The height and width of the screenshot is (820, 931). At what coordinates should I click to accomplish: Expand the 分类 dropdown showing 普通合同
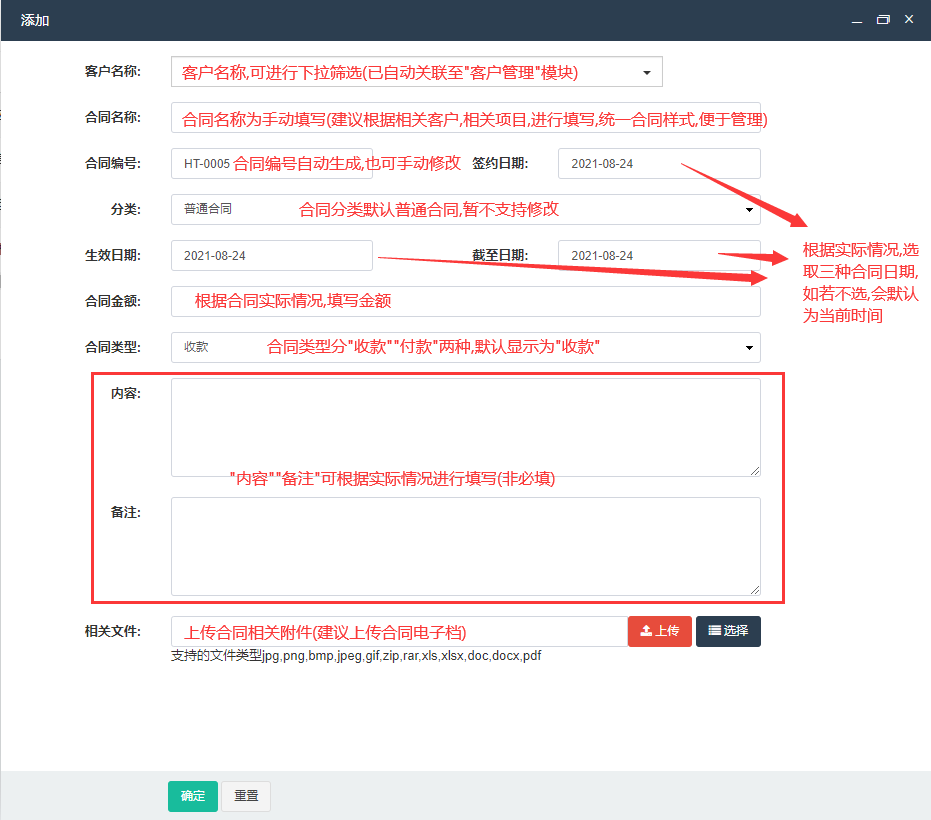coord(466,210)
